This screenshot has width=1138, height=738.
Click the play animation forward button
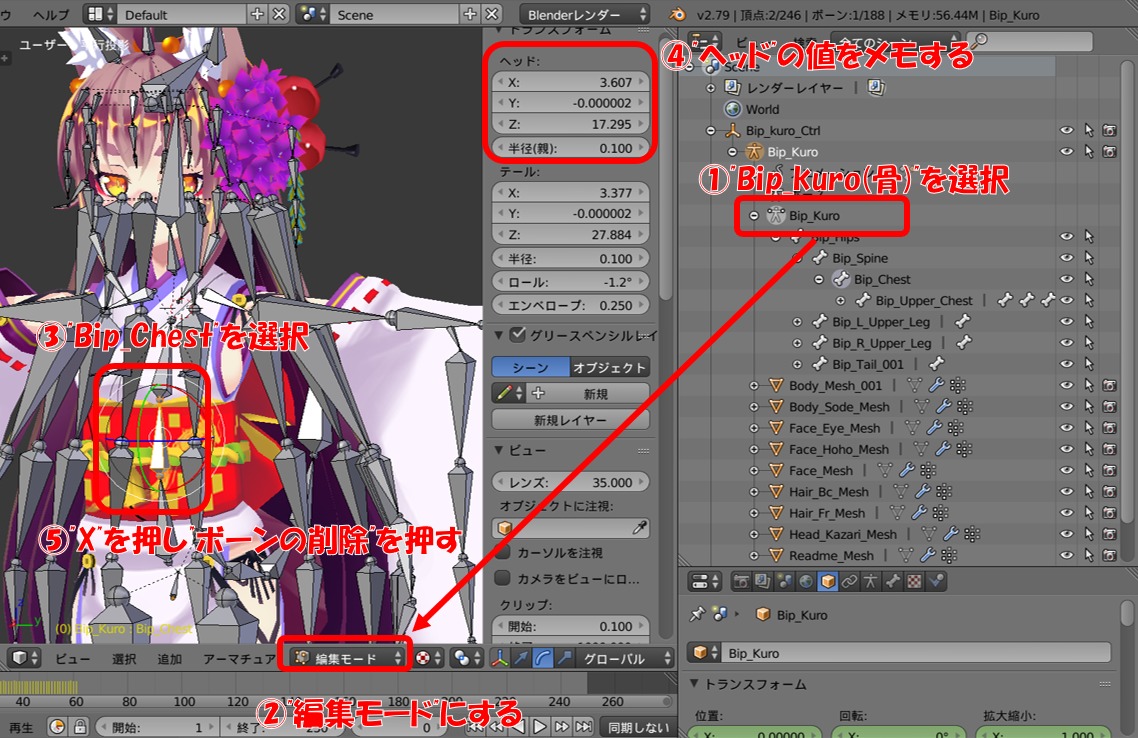pos(539,726)
